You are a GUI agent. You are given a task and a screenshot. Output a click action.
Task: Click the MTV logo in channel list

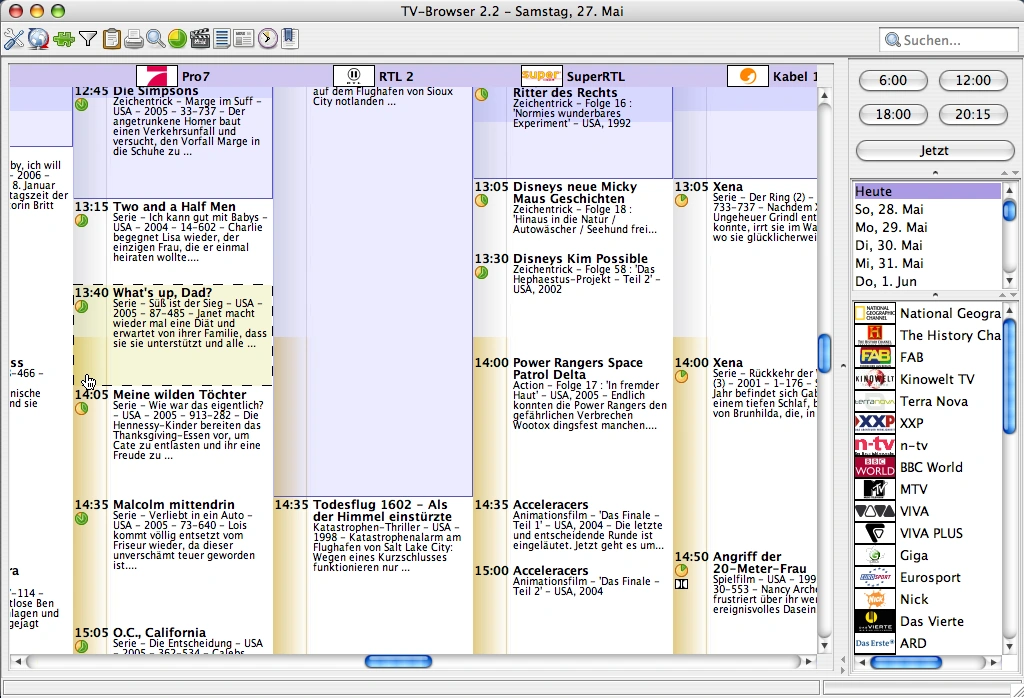(x=875, y=489)
